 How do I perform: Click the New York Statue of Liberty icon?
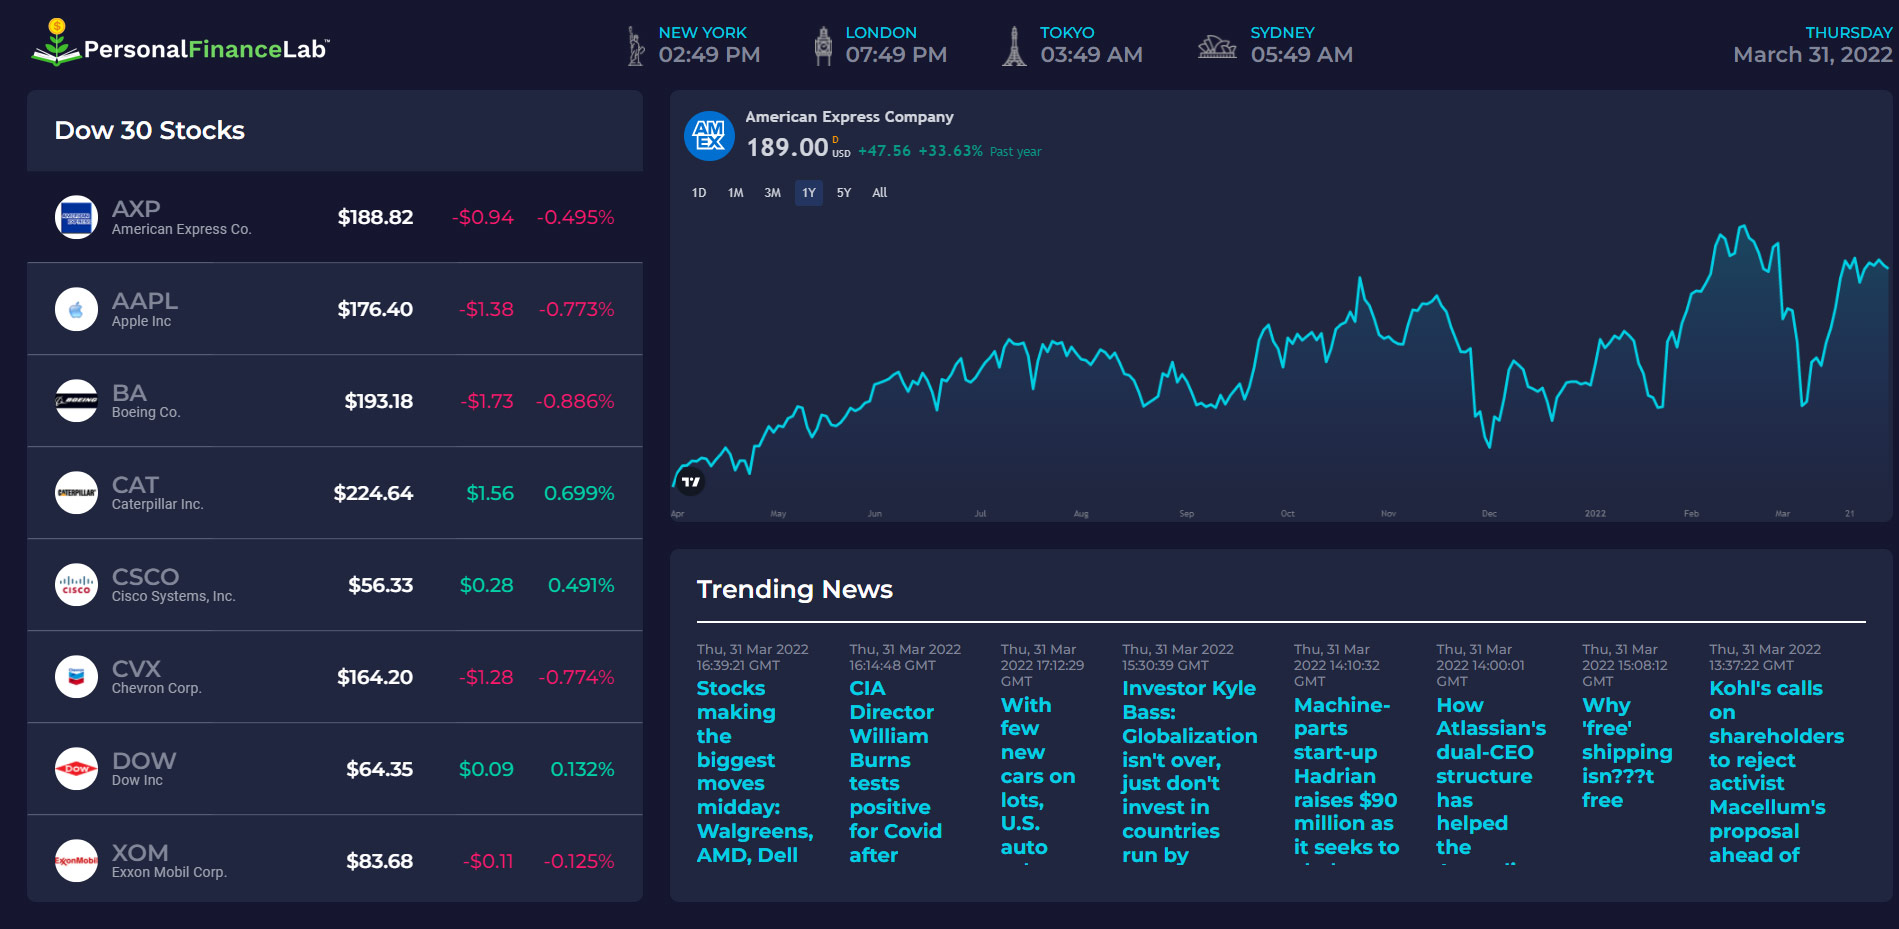[635, 46]
